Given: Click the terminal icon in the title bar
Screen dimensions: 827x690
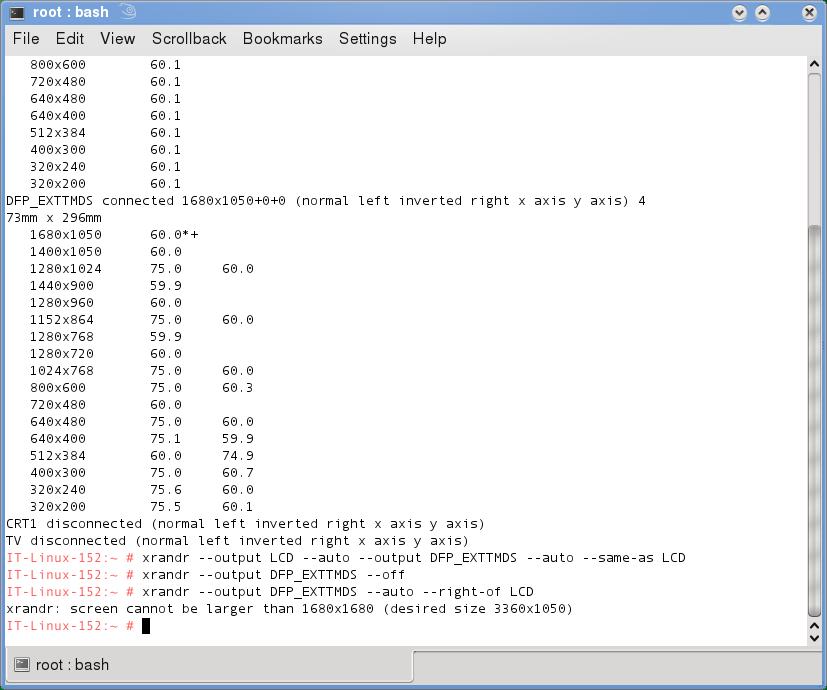Looking at the screenshot, I should click(17, 13).
